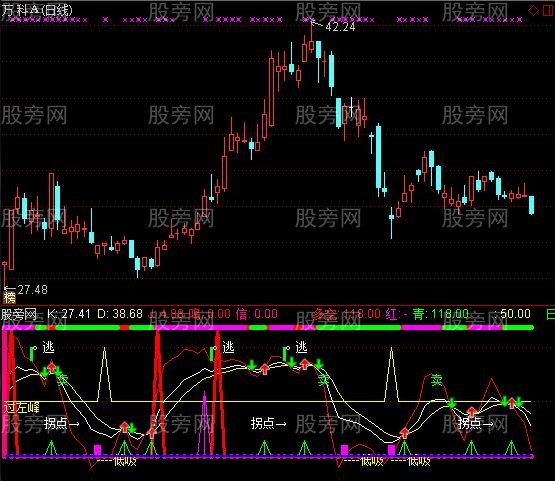This screenshot has width=555, height=481.
Task: Click the 股旁网 indicator name in the lower pane
Action: pos(18,314)
